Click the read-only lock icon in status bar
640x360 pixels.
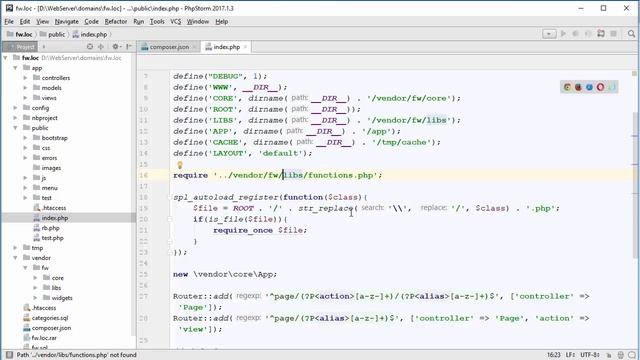(x=609, y=355)
